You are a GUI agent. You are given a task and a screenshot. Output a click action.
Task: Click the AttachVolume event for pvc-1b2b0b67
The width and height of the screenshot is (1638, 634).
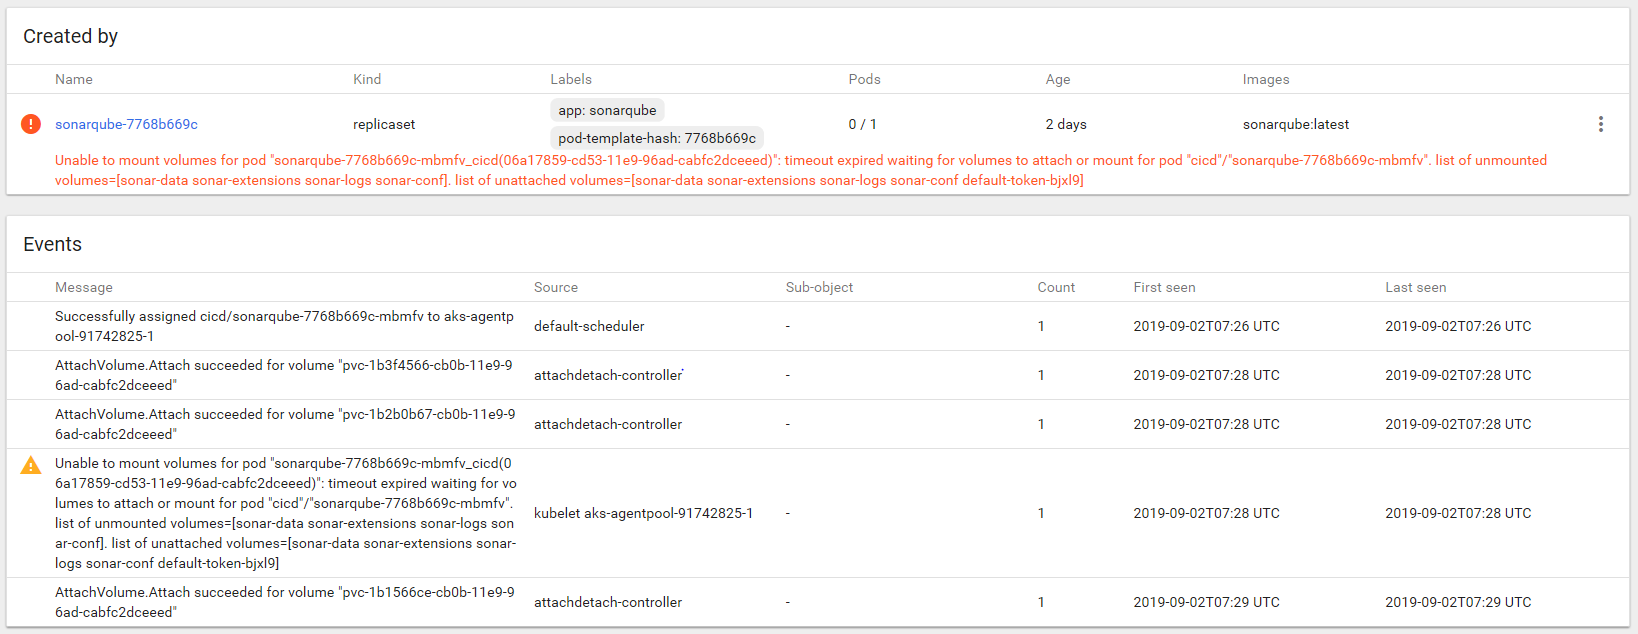pos(285,424)
